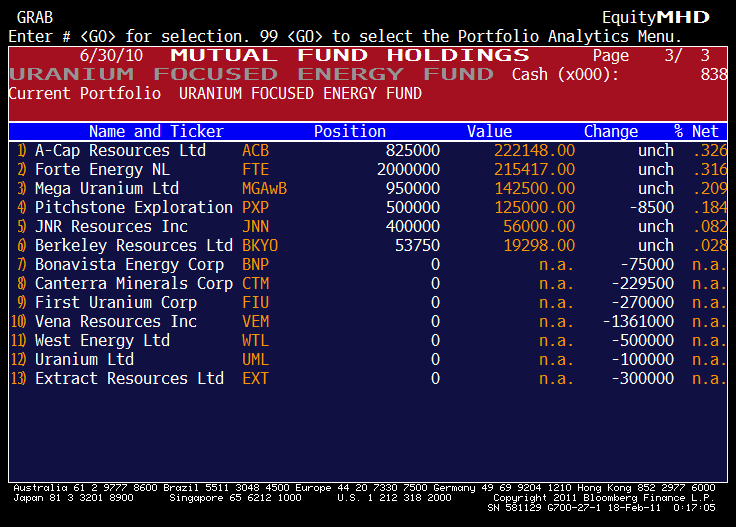Open row 10) Vena Resources Inc

point(368,321)
